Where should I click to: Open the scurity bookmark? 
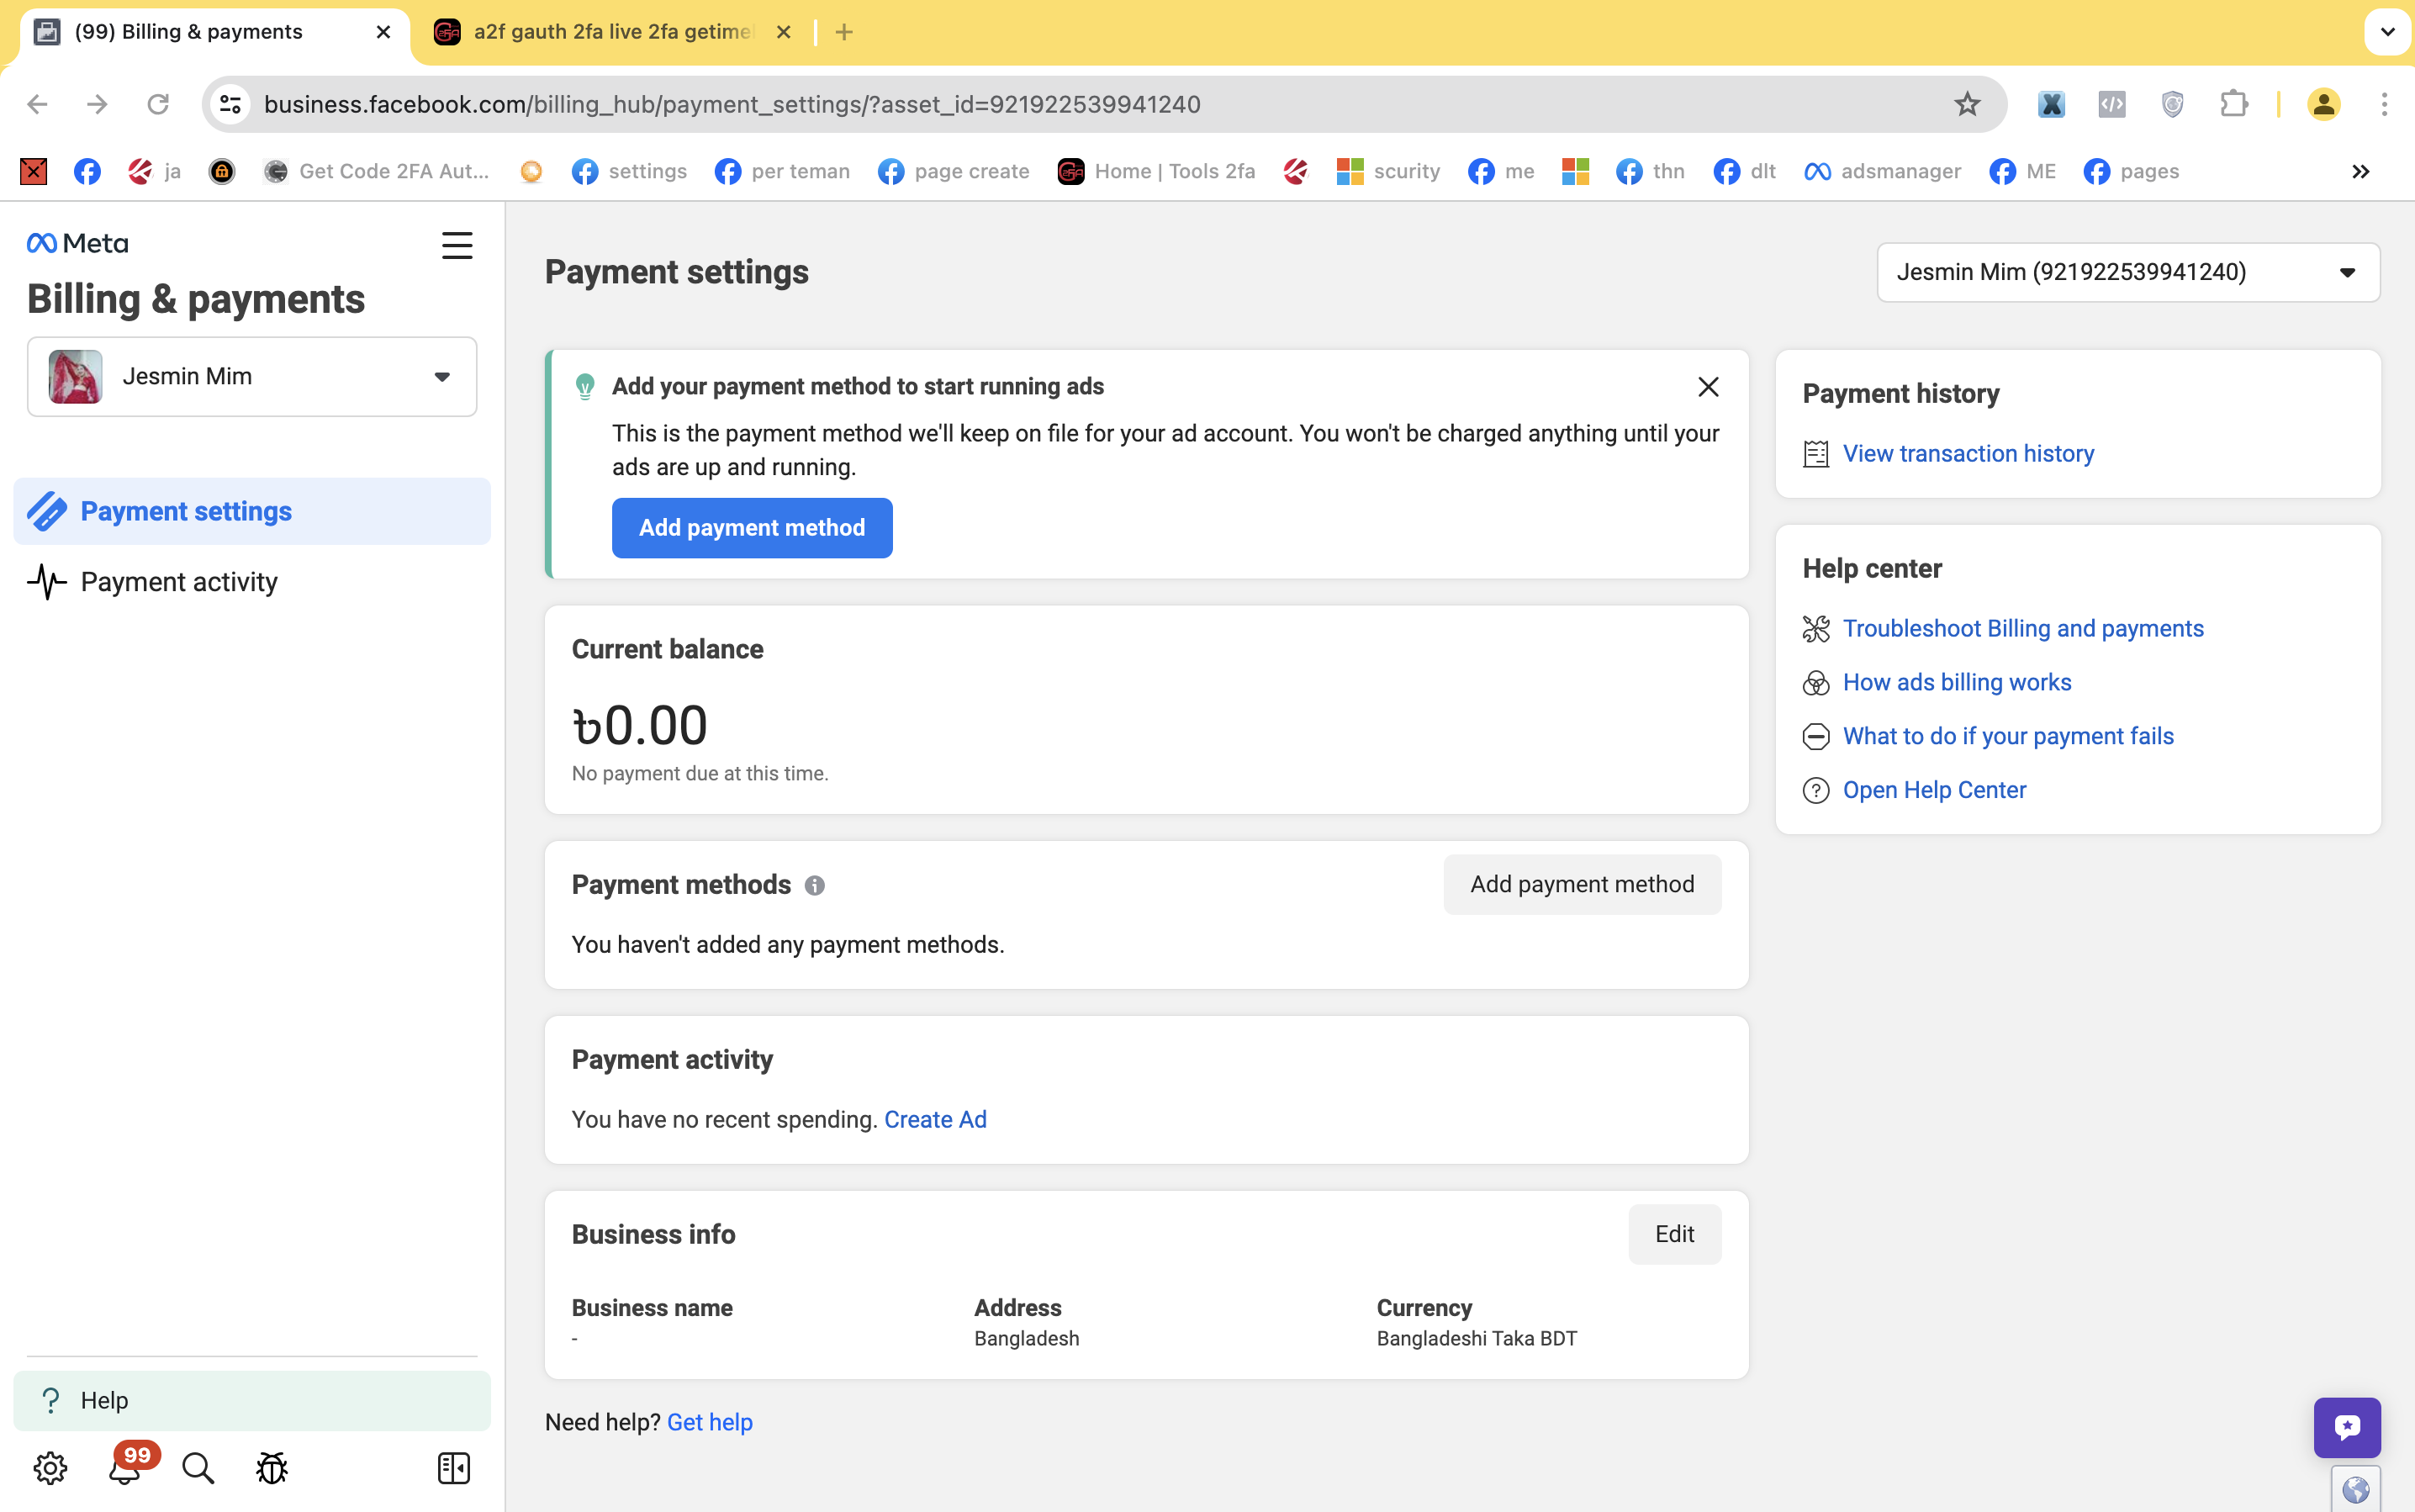pyautogui.click(x=1388, y=172)
